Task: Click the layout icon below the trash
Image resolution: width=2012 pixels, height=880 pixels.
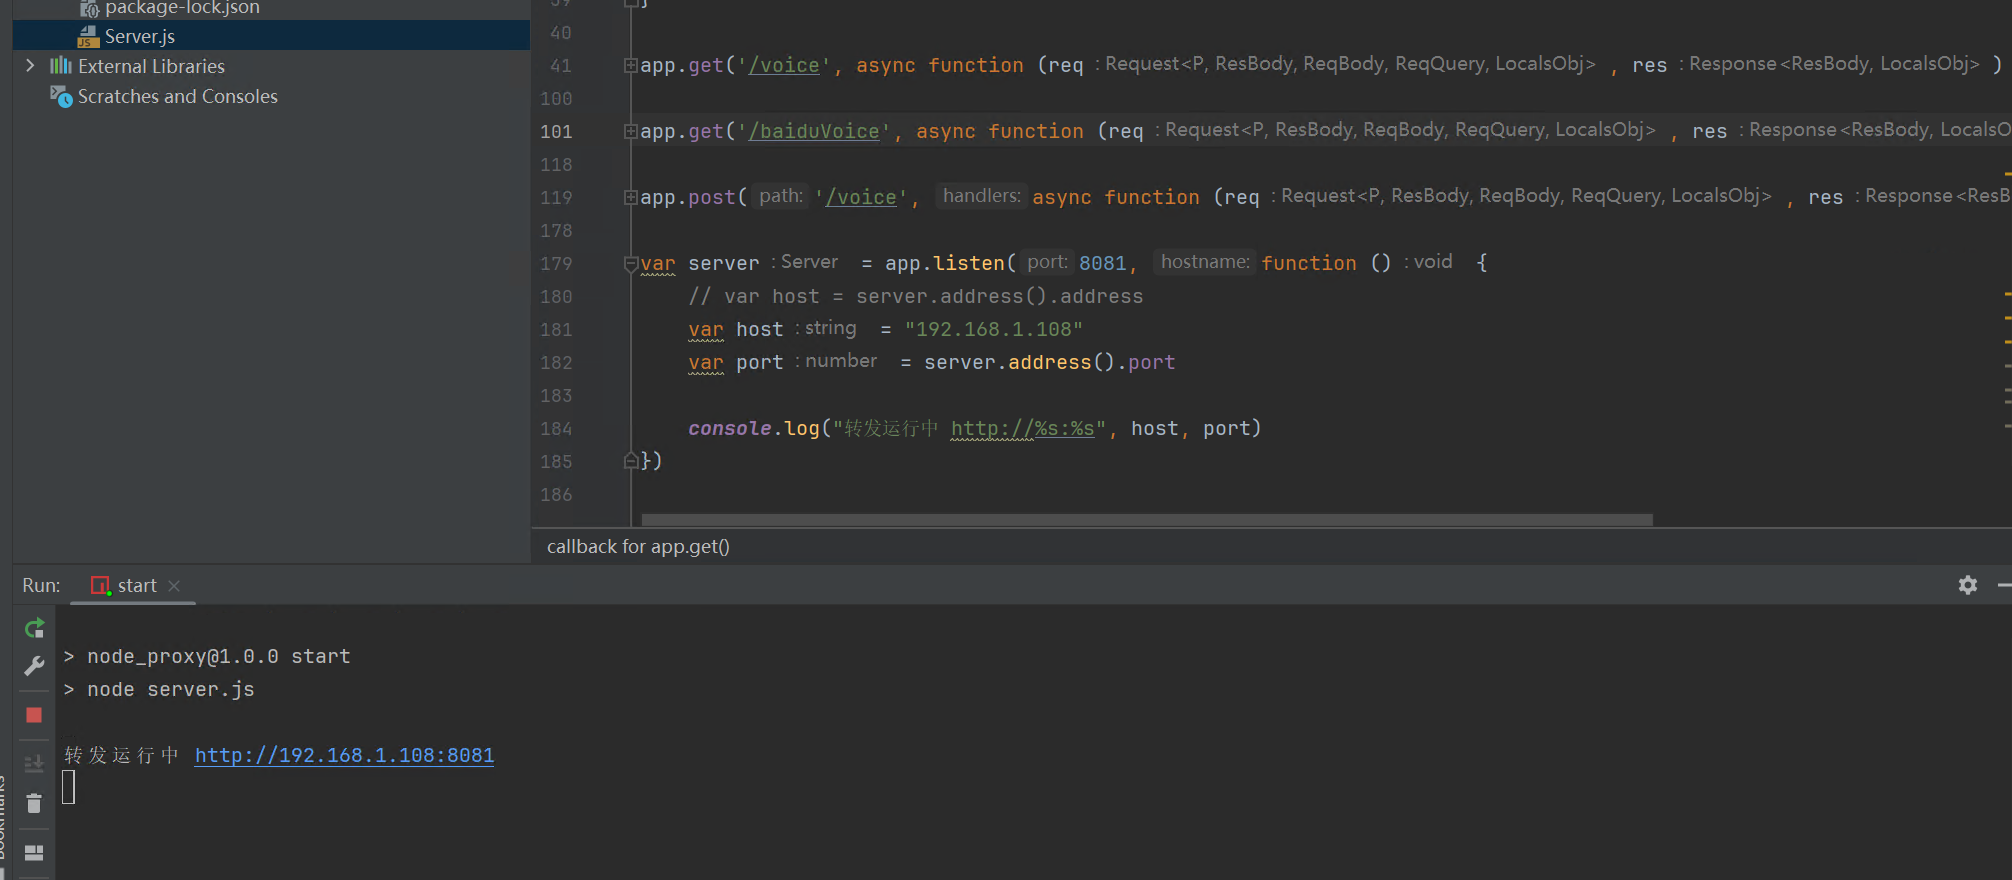Action: [34, 853]
